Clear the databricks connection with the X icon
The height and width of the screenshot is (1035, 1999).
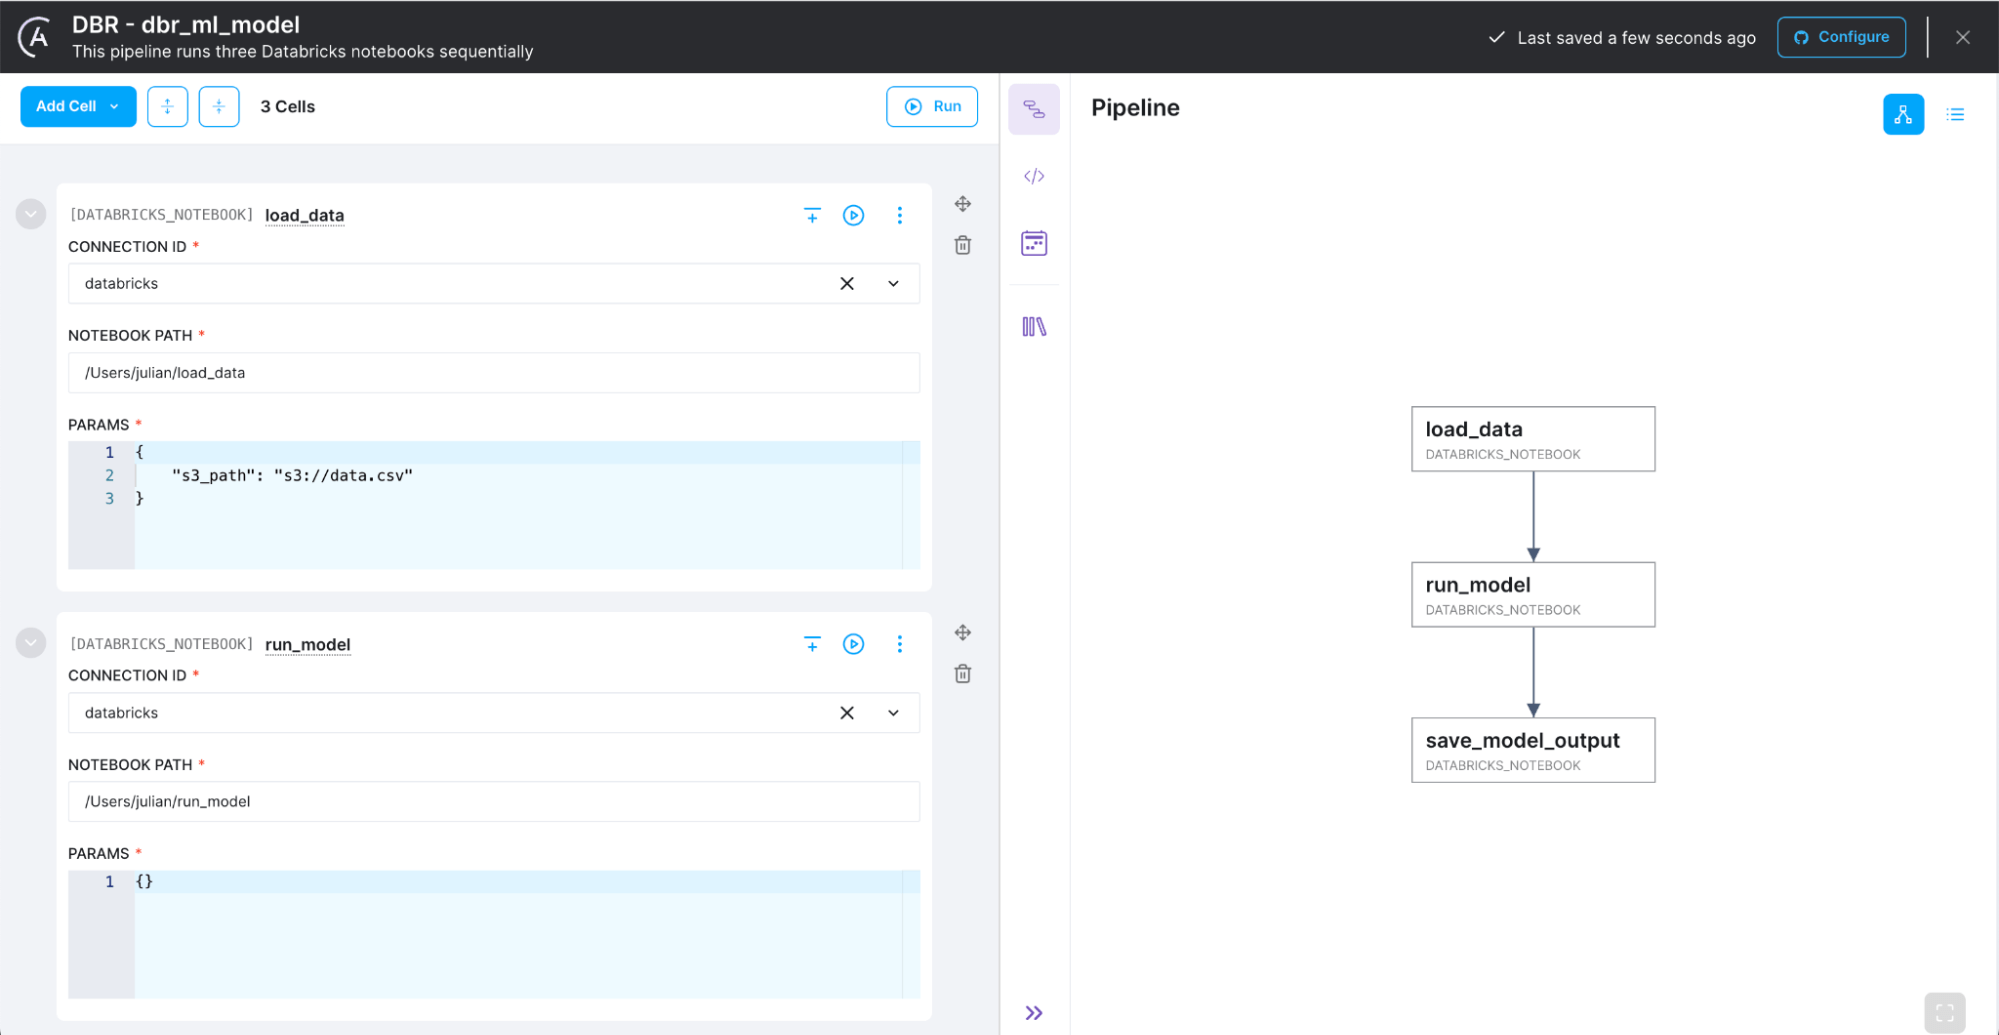[846, 283]
